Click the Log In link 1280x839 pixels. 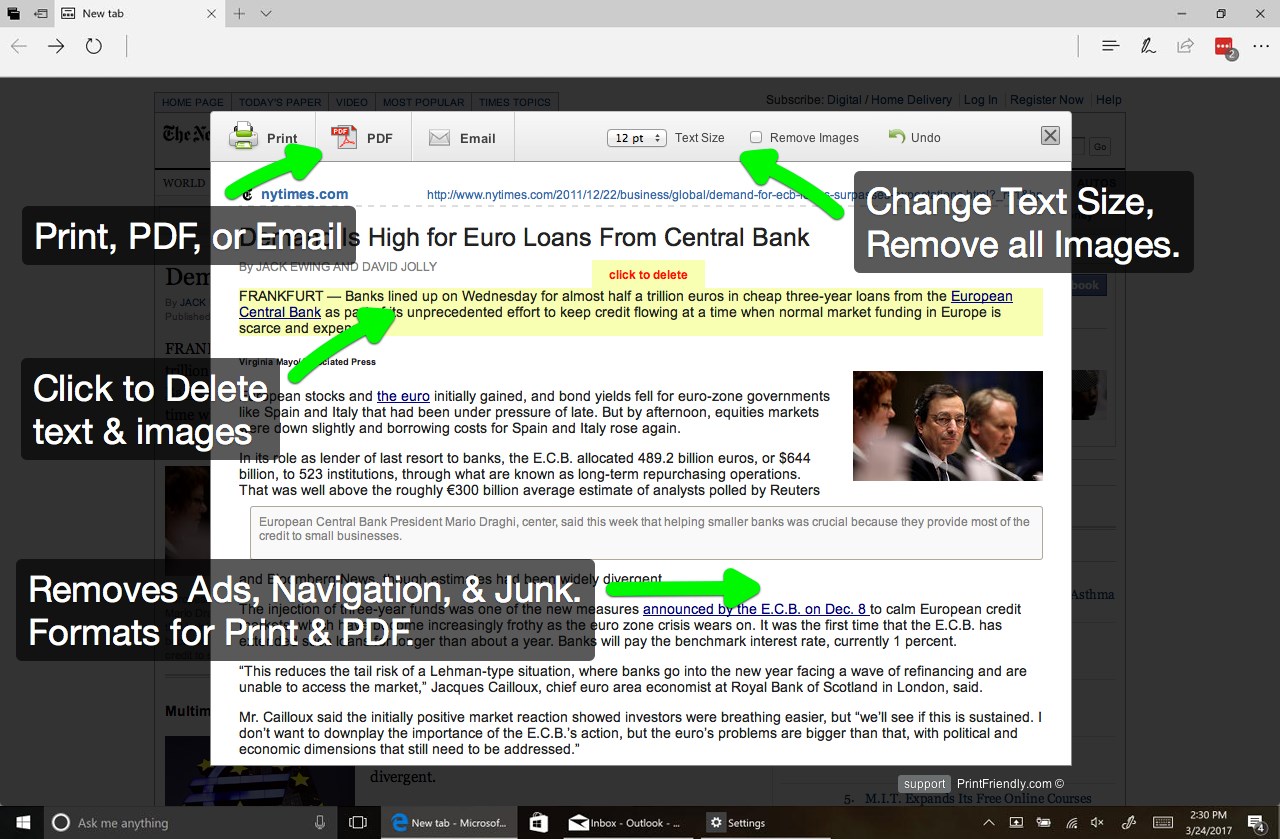981,99
